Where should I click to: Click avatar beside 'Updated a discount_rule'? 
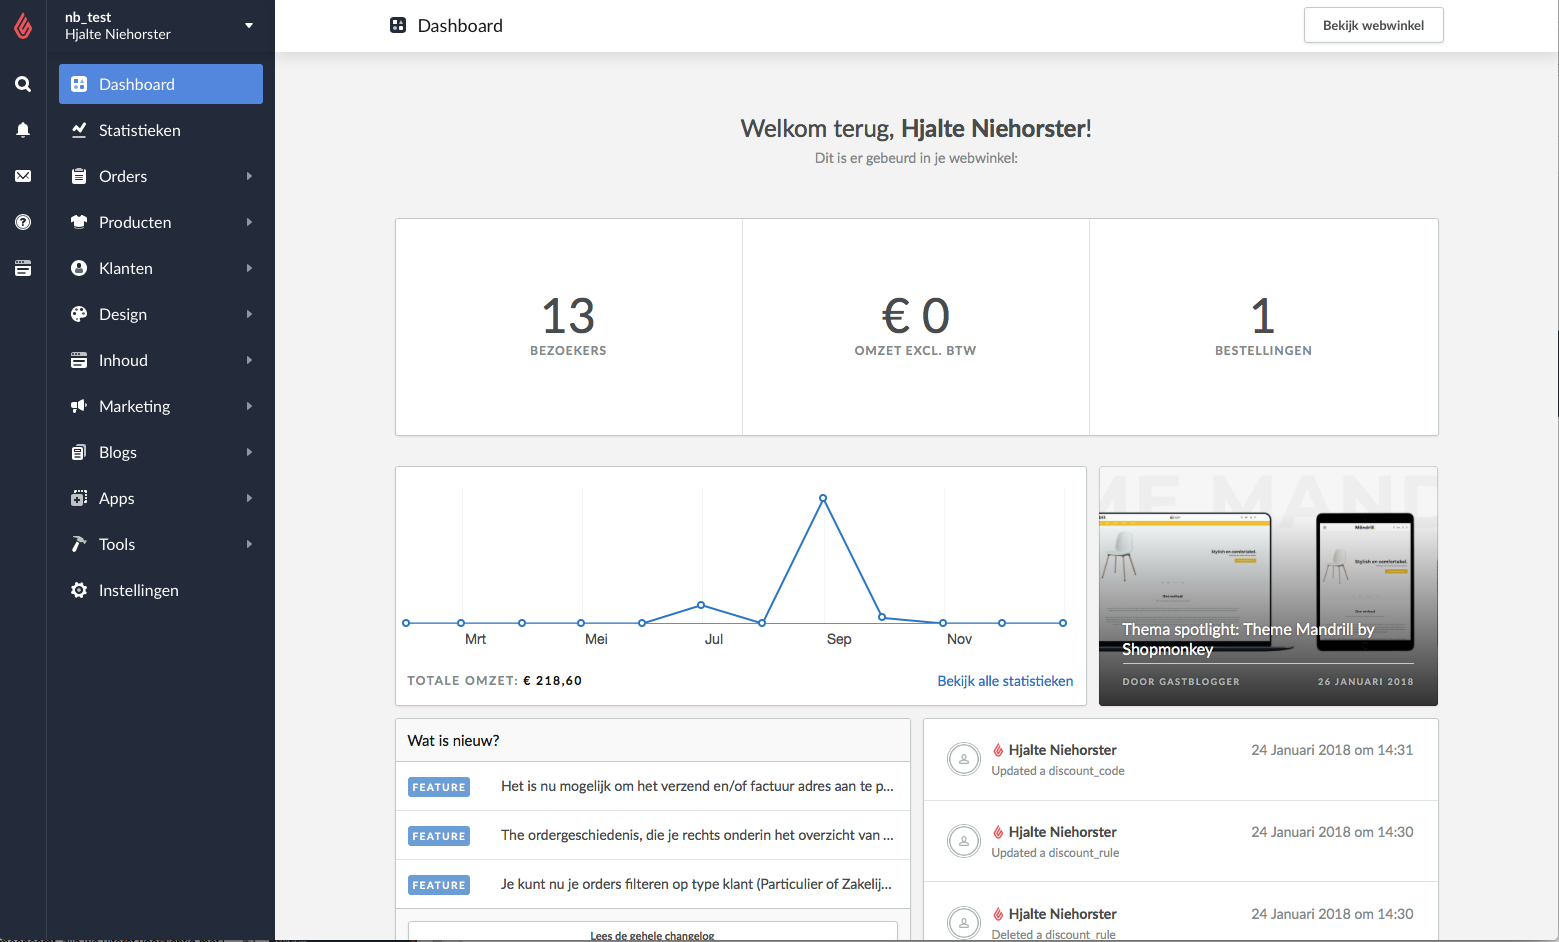pos(964,841)
